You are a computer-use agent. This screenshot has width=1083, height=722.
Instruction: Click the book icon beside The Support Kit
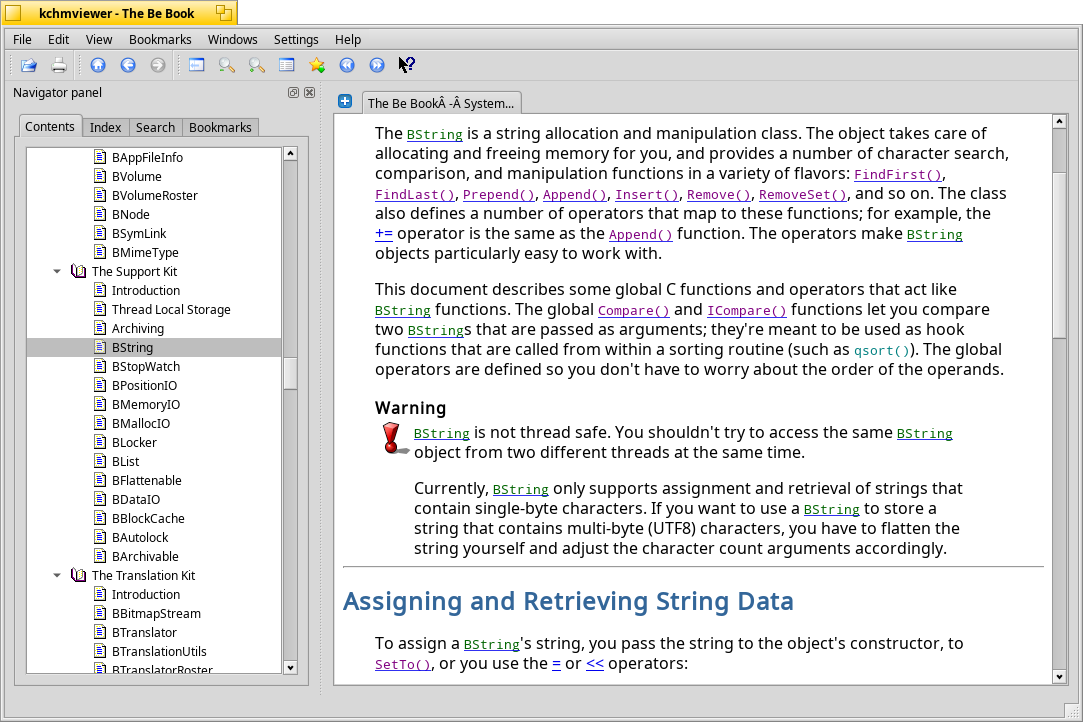tap(78, 272)
